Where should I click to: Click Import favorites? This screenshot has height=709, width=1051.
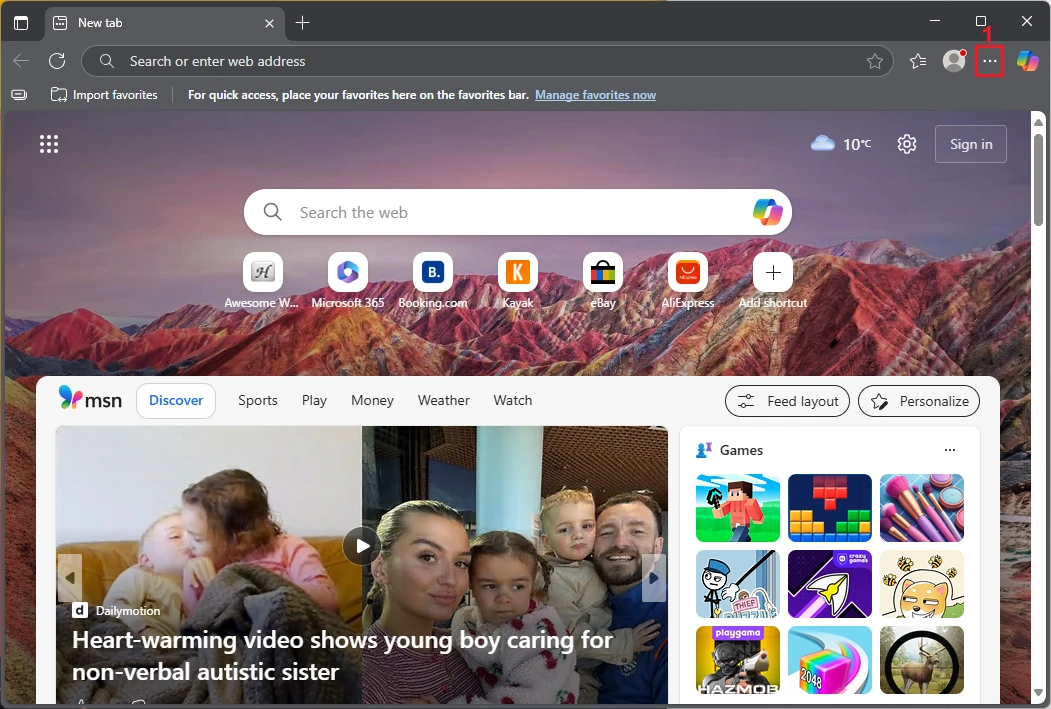point(104,94)
